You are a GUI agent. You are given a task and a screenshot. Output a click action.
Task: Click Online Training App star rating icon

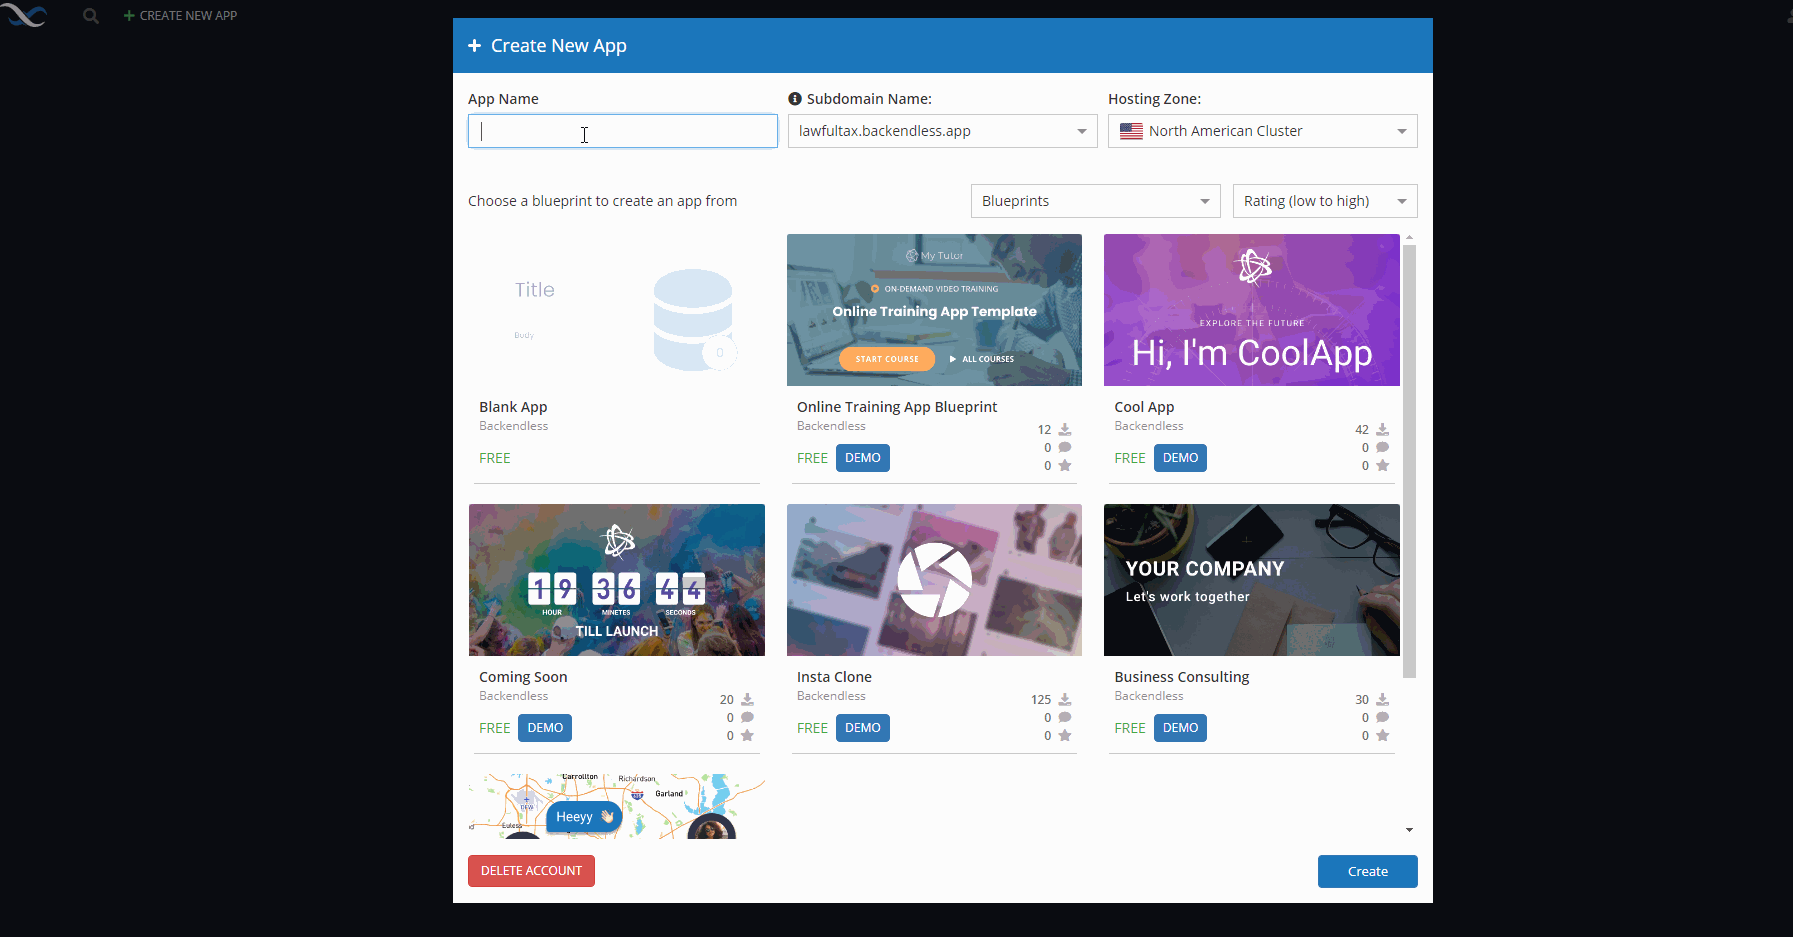pyautogui.click(x=1065, y=466)
